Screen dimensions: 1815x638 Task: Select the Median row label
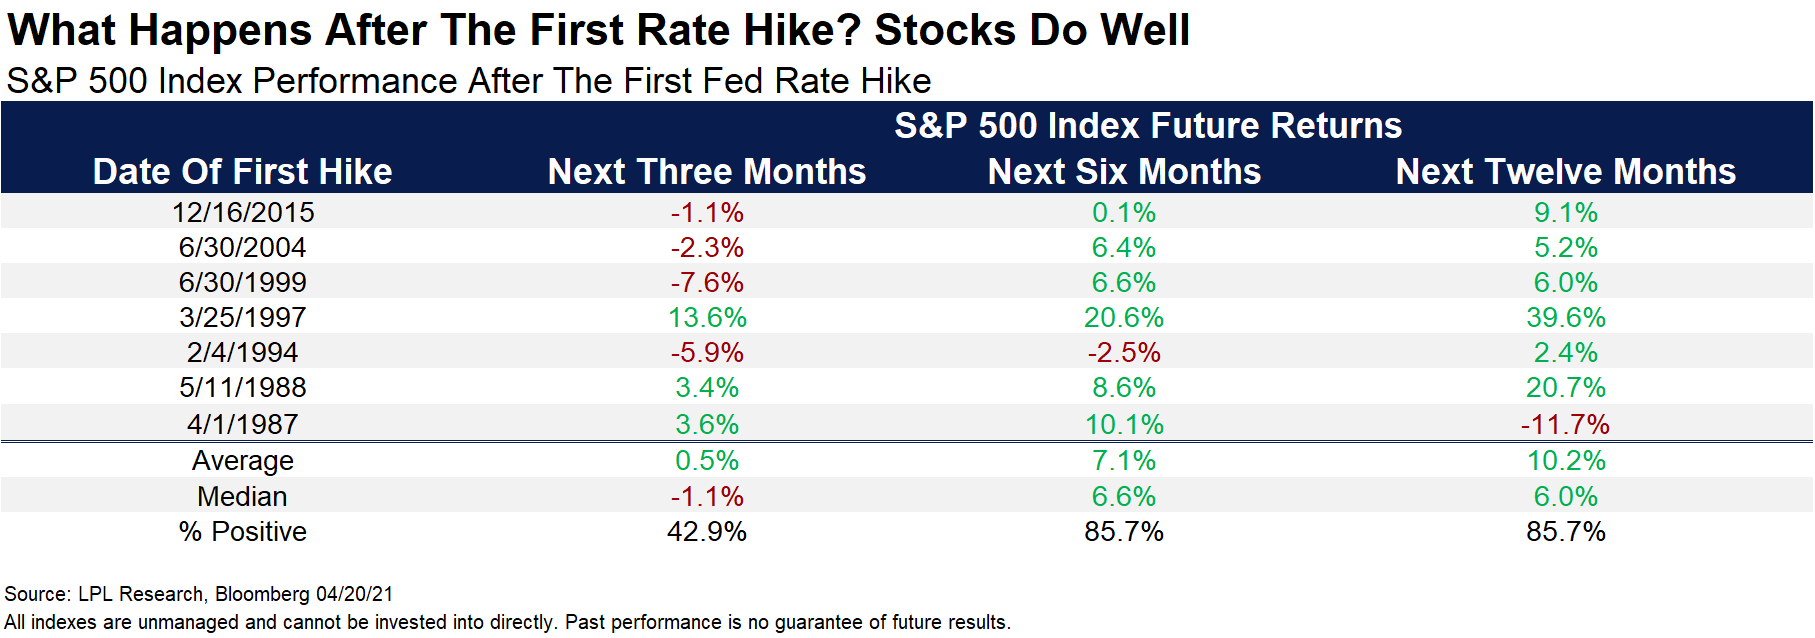coord(242,496)
